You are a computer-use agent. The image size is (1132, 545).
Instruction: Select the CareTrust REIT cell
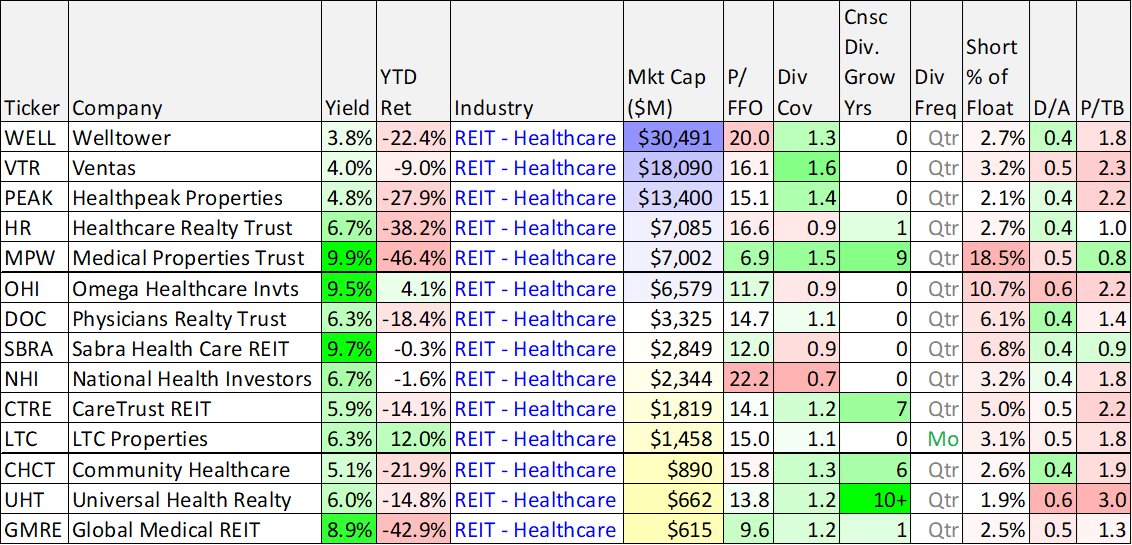(x=195, y=409)
